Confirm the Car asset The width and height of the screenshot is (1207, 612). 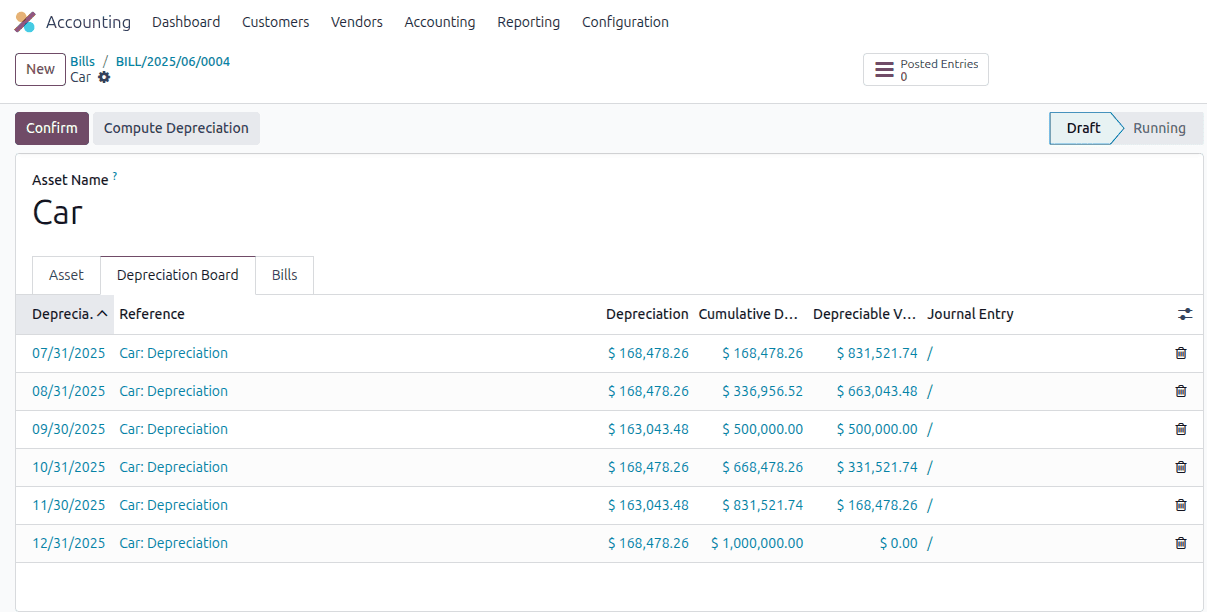[51, 128]
